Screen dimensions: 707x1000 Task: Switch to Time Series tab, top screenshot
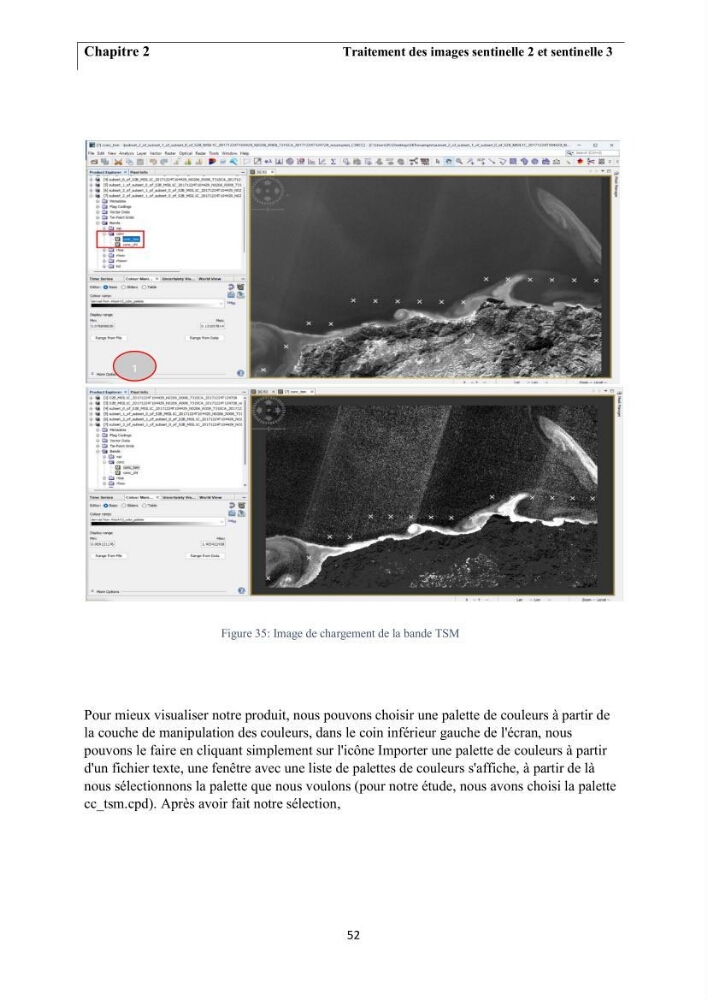click(x=101, y=279)
